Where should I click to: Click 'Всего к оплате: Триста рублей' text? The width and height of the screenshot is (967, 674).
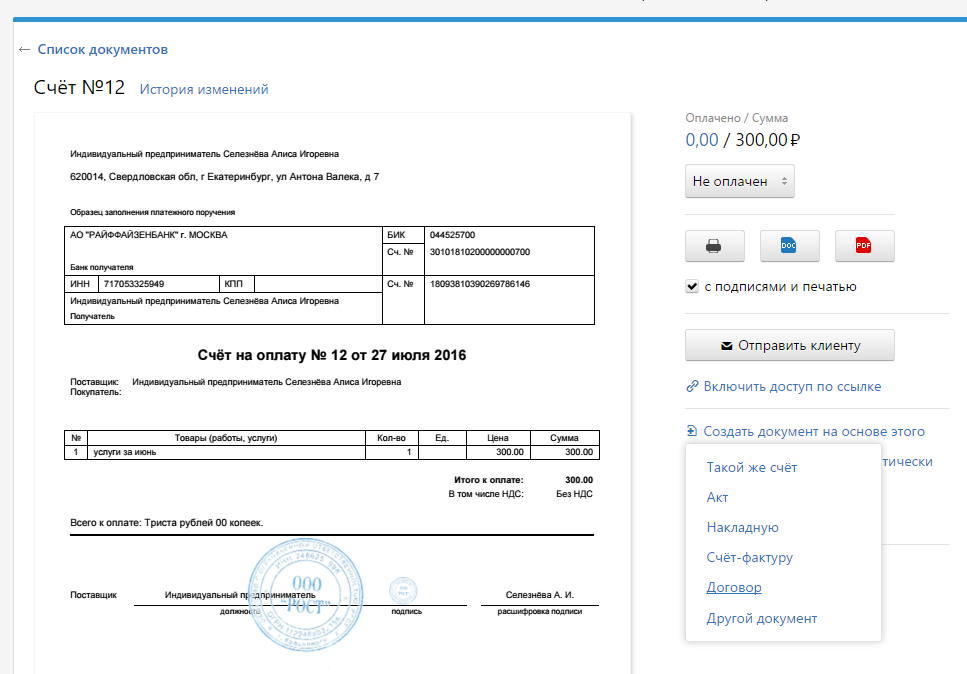[167, 523]
